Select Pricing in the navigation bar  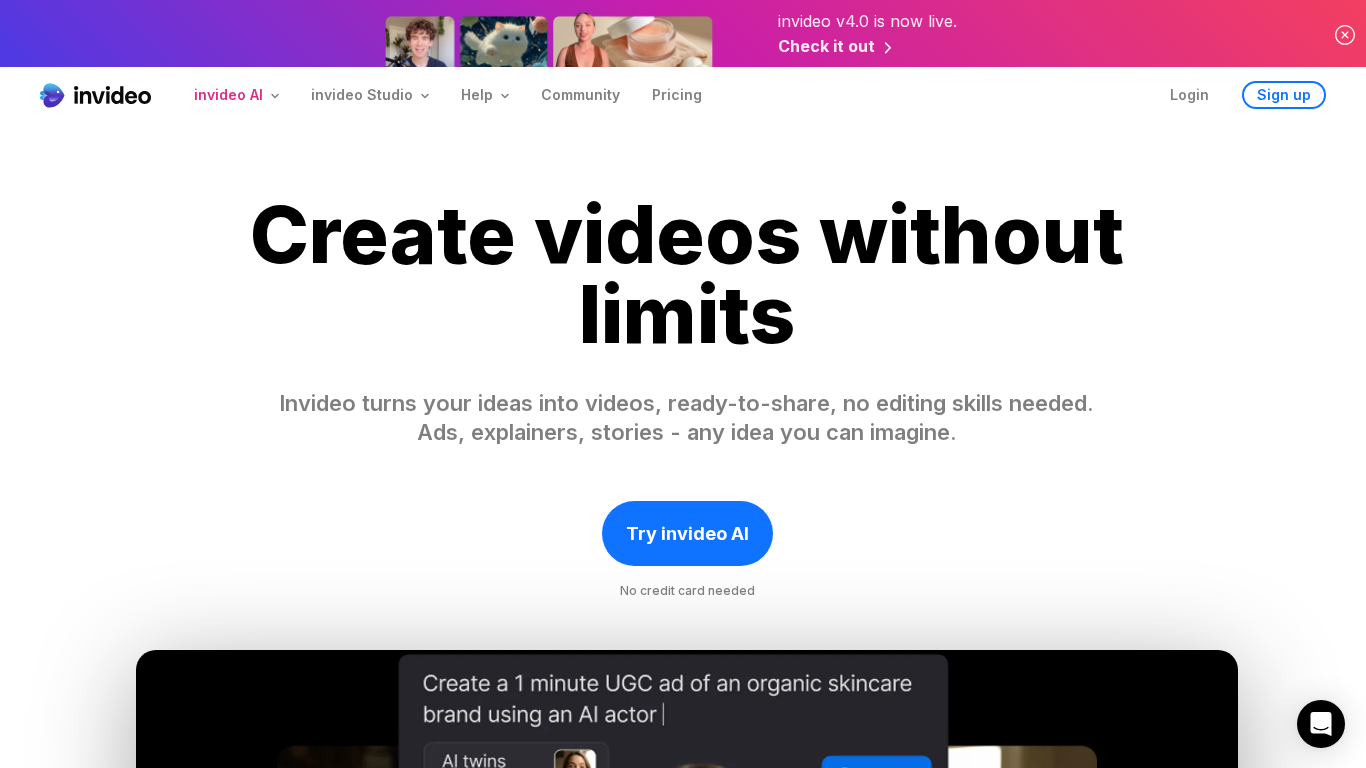677,95
